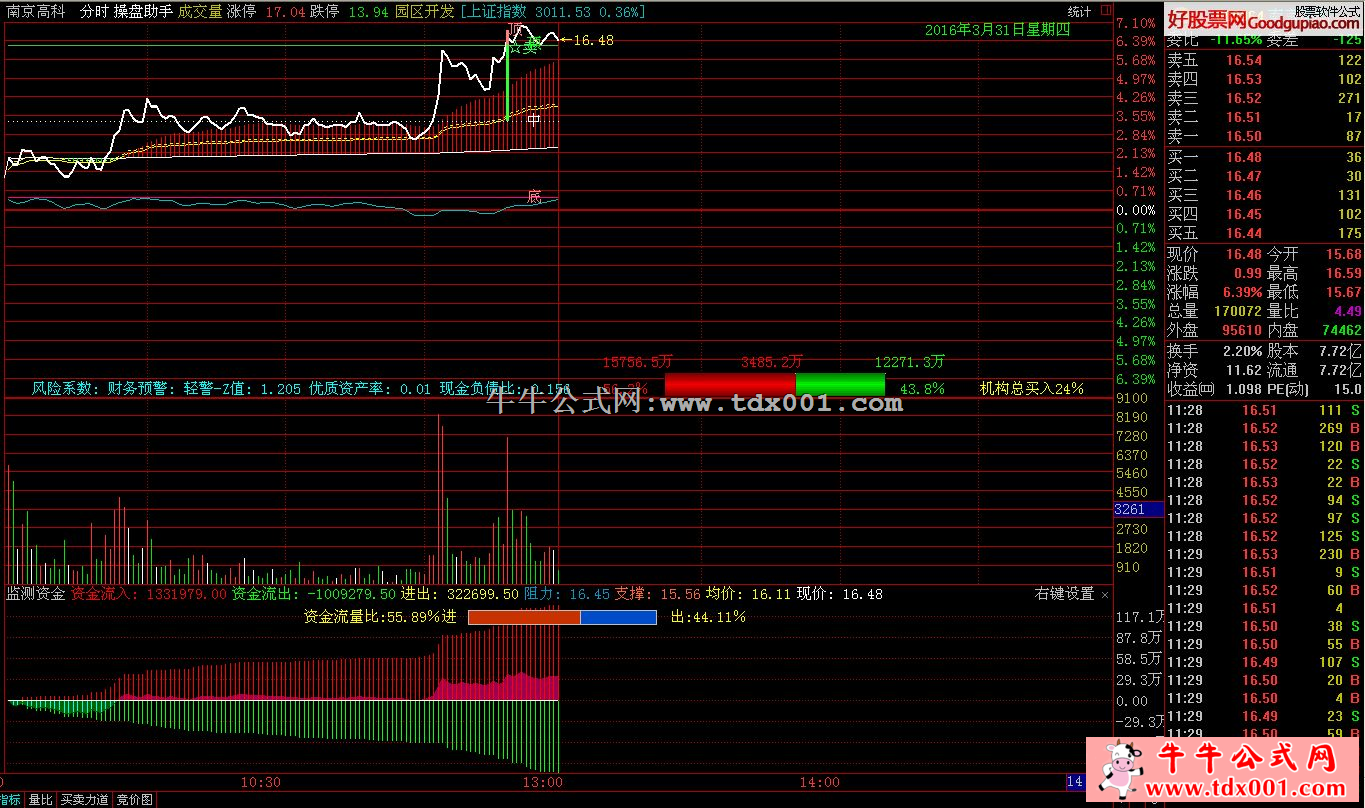This screenshot has width=1365, height=808.
Task: Open the 统计 statistics button
Action: [x=1079, y=11]
